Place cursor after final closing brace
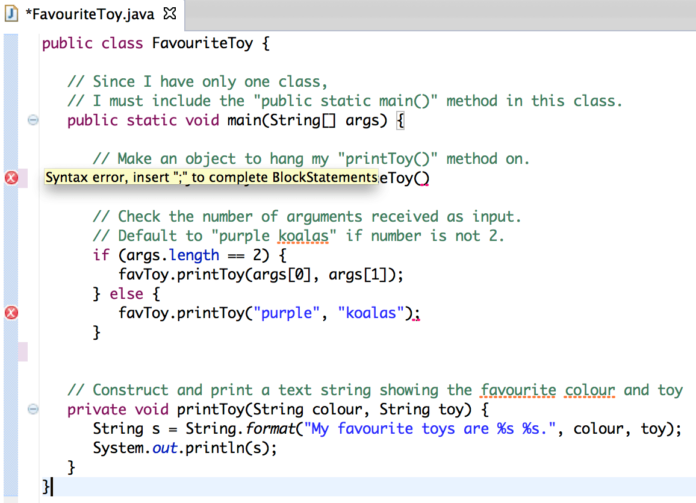Viewport: 696px width, 503px height. [52, 486]
